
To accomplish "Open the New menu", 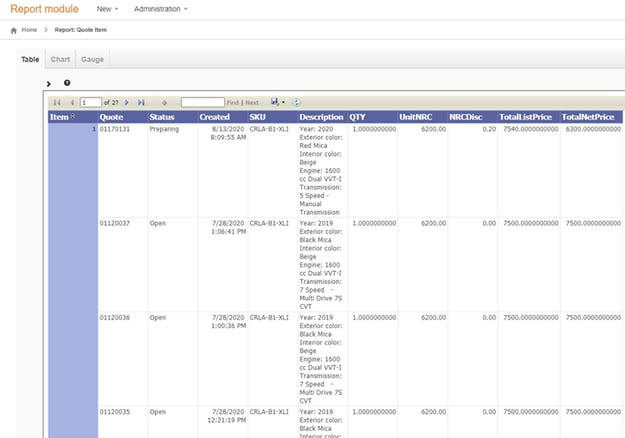I will click(x=107, y=9).
